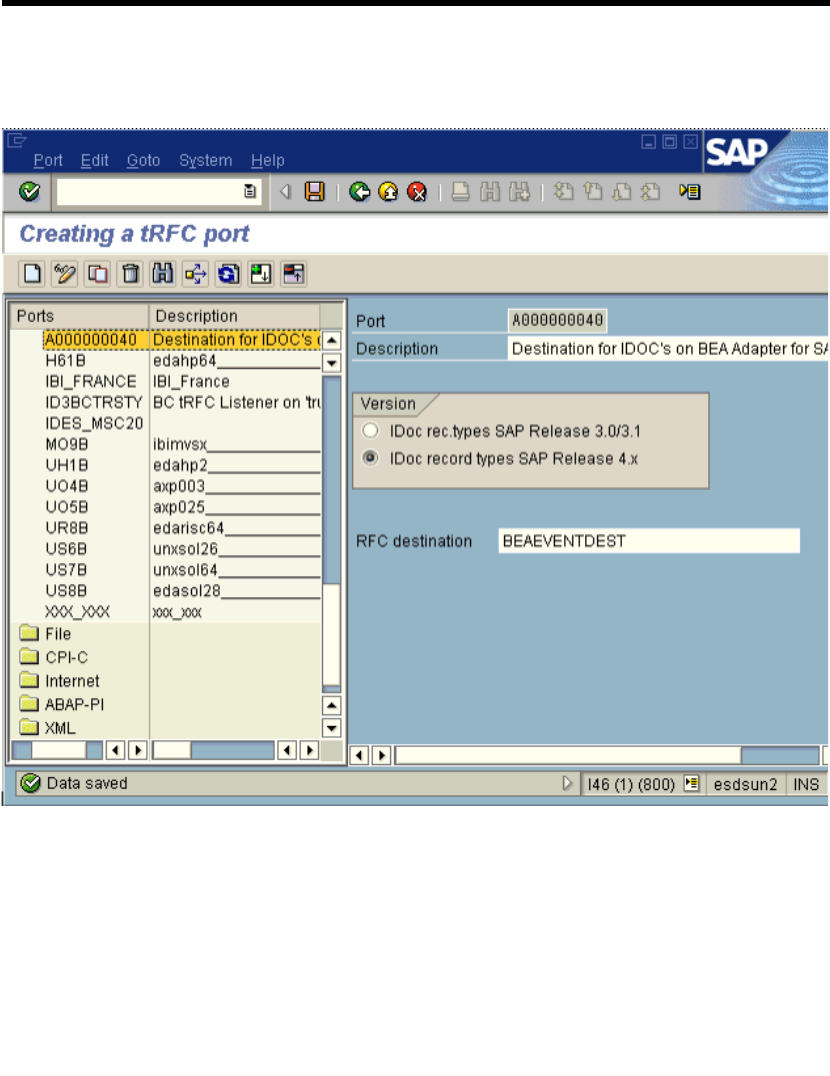
Task: Click the Find Next binoculars-plus icon
Action: coord(519,191)
